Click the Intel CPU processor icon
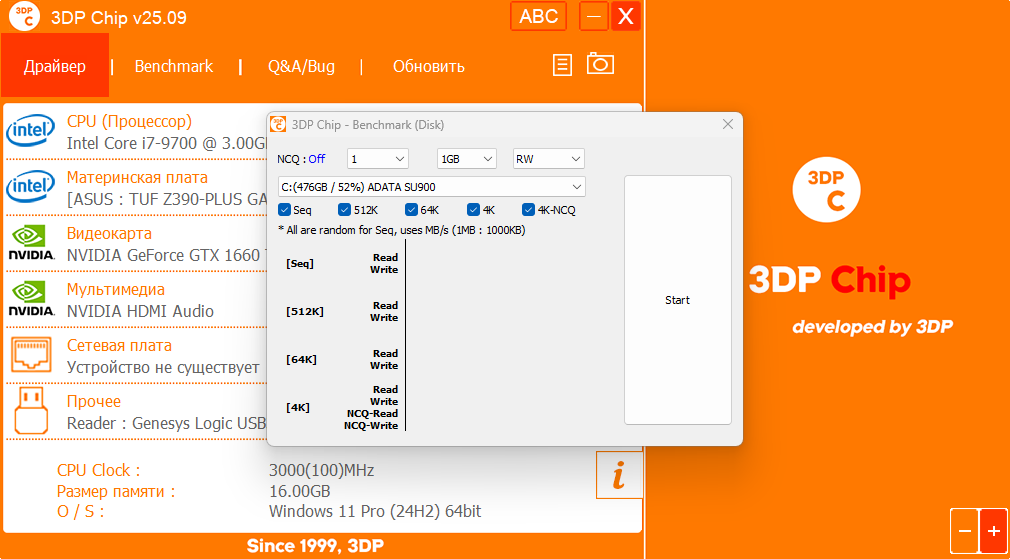The image size is (1010, 559). tap(31, 131)
